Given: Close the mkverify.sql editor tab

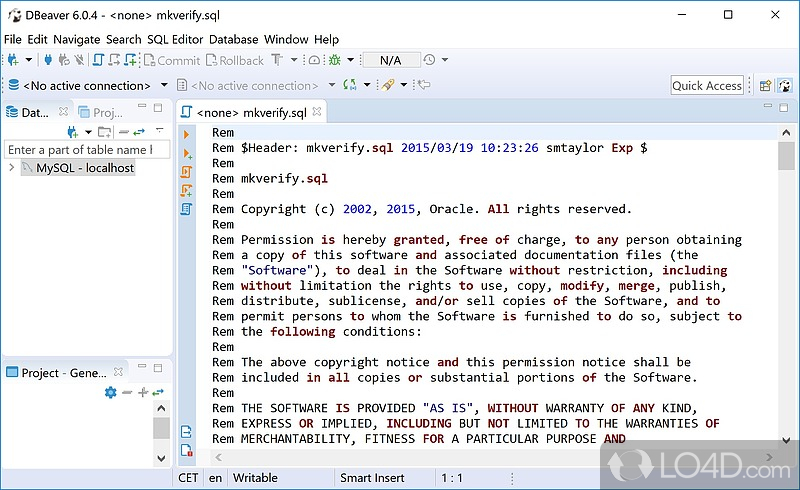Looking at the screenshot, I should coord(317,111).
